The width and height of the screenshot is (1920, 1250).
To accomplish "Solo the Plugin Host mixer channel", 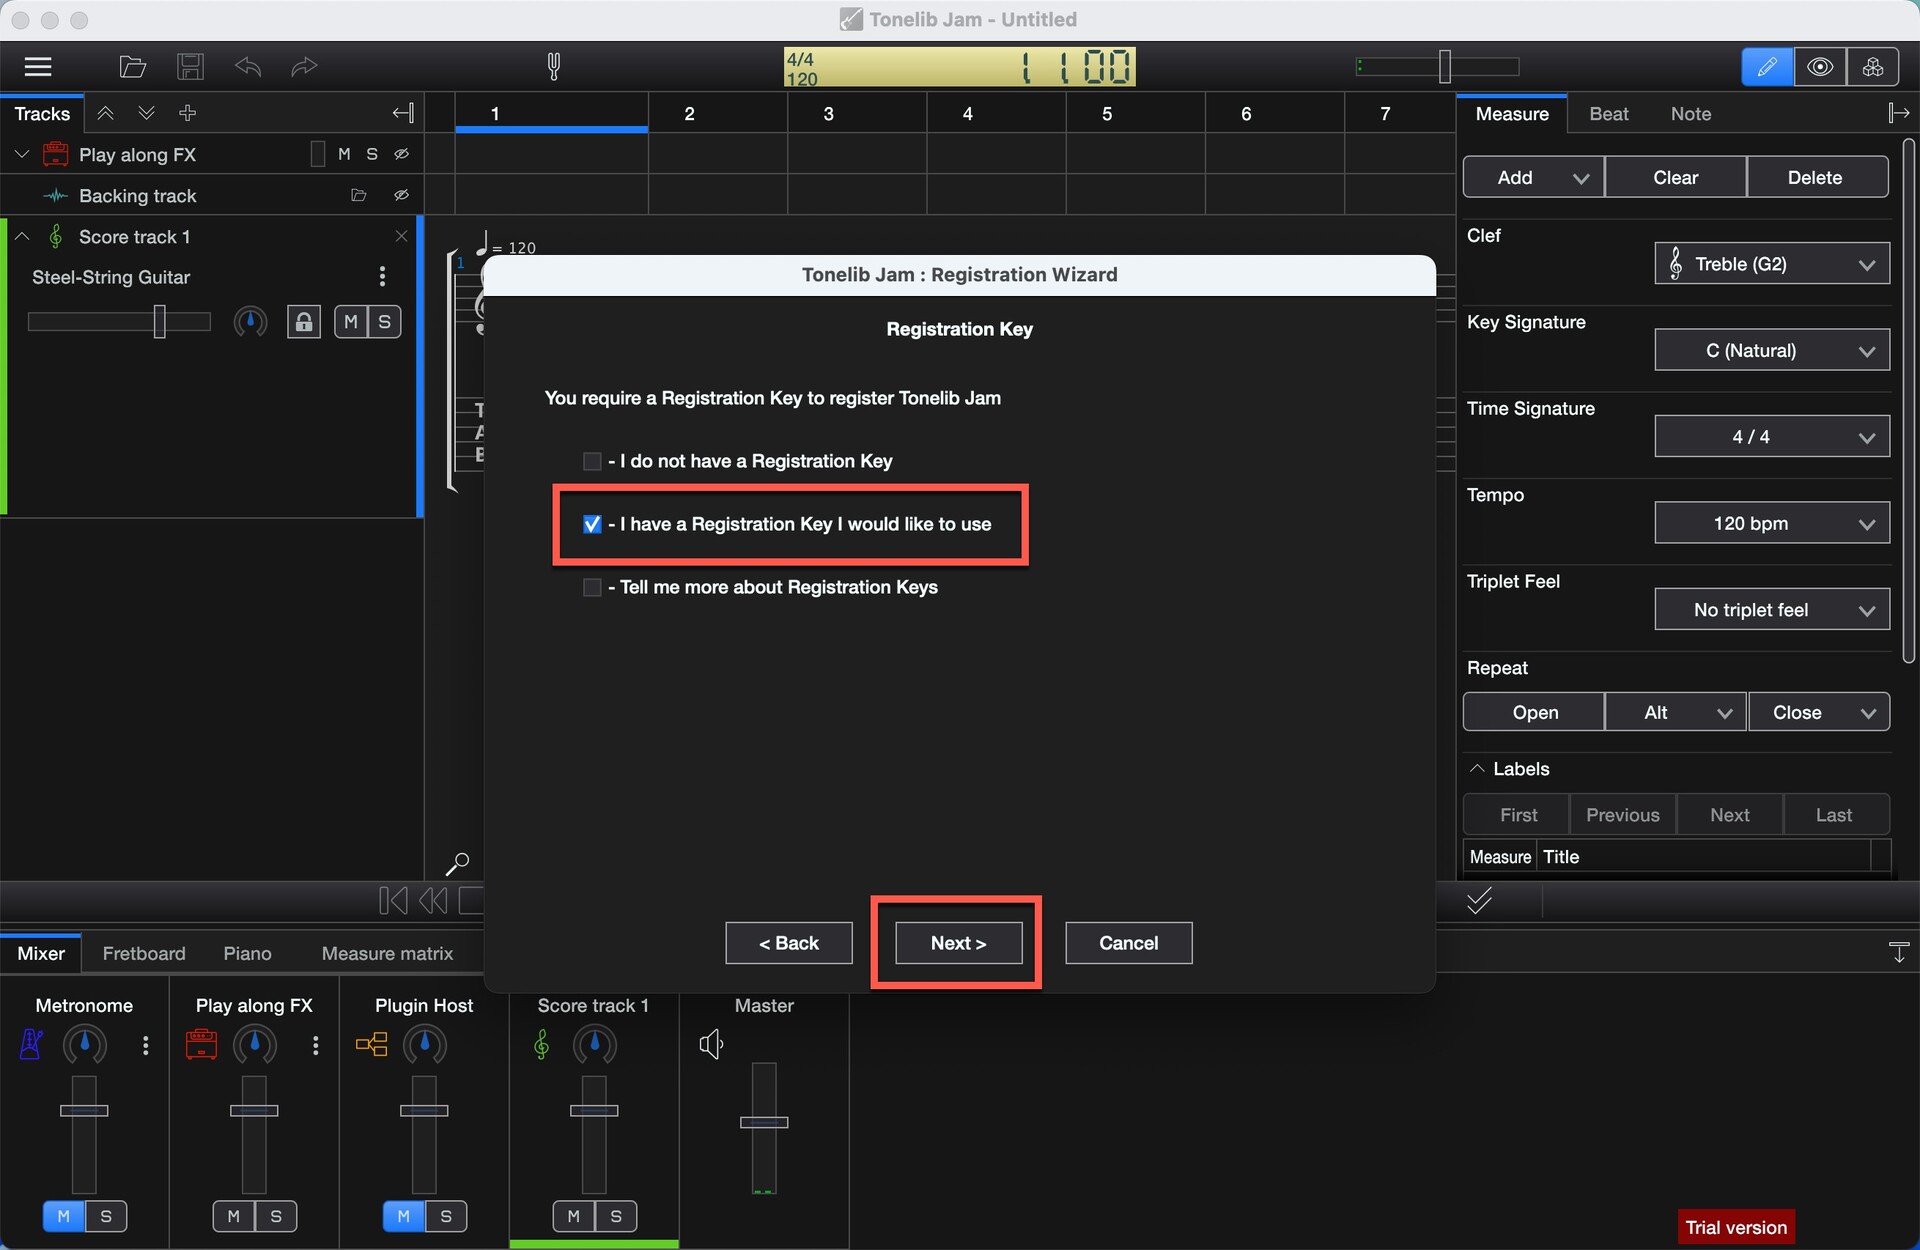I will pos(446,1216).
